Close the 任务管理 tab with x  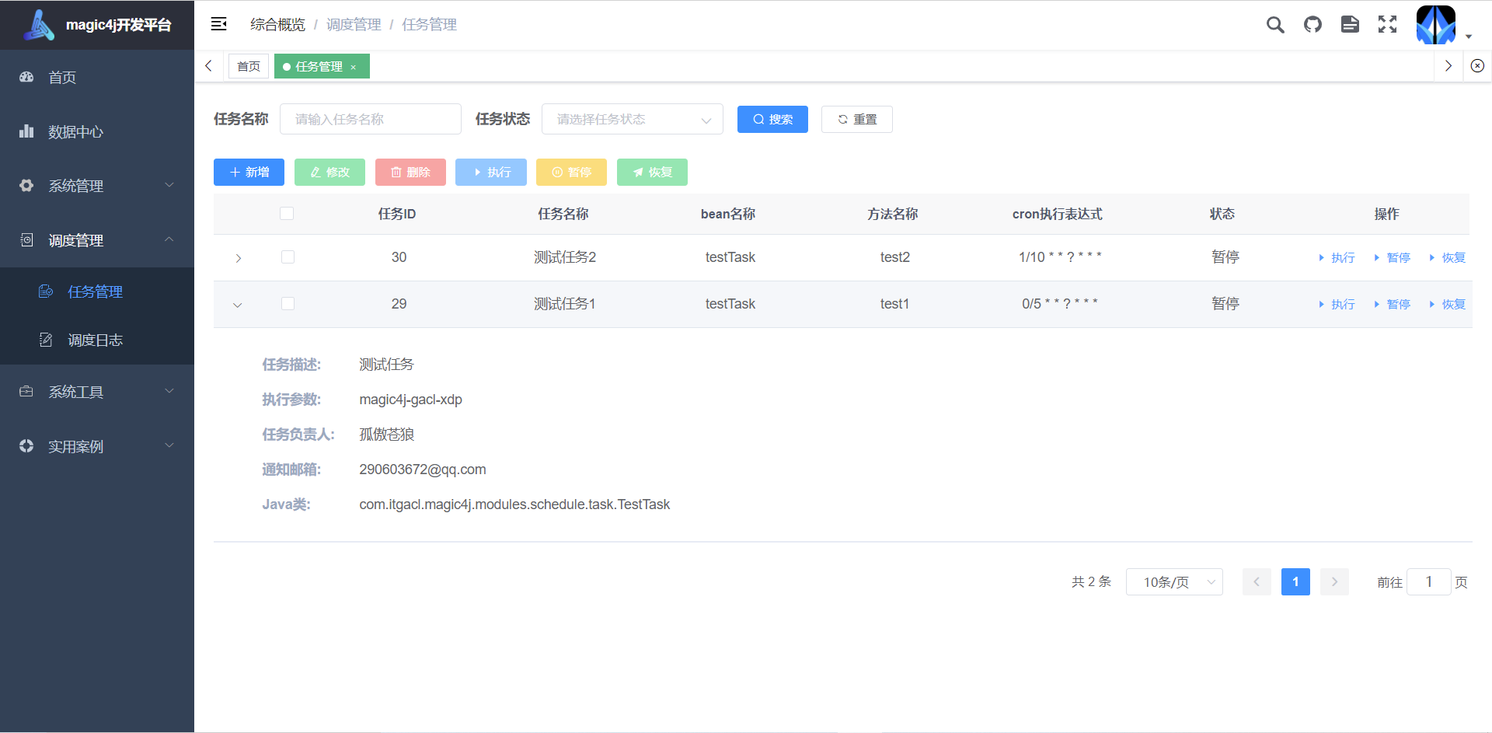click(354, 67)
